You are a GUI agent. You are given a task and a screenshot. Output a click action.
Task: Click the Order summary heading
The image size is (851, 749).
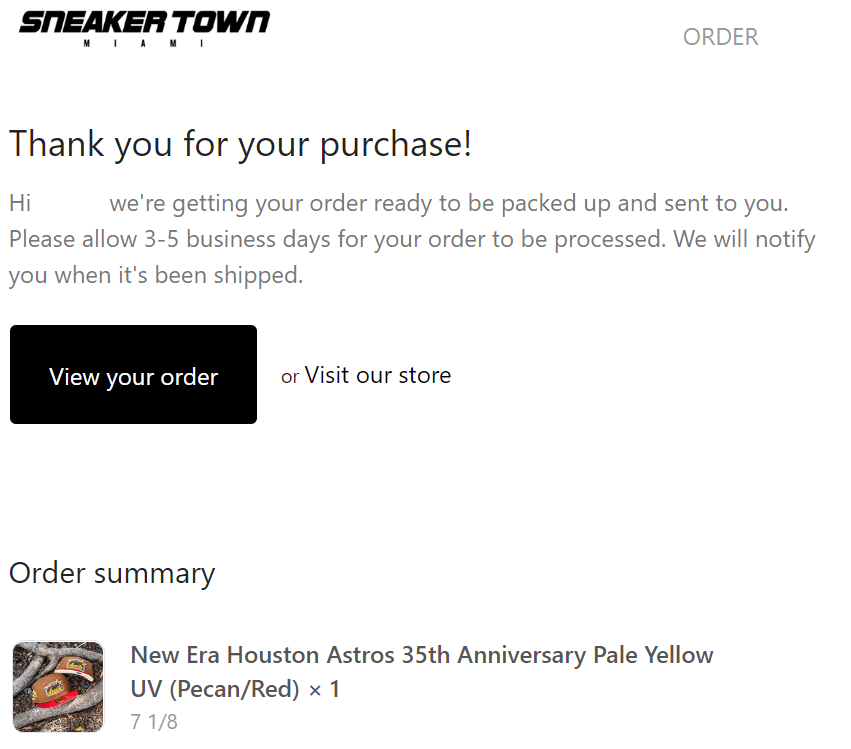(112, 573)
